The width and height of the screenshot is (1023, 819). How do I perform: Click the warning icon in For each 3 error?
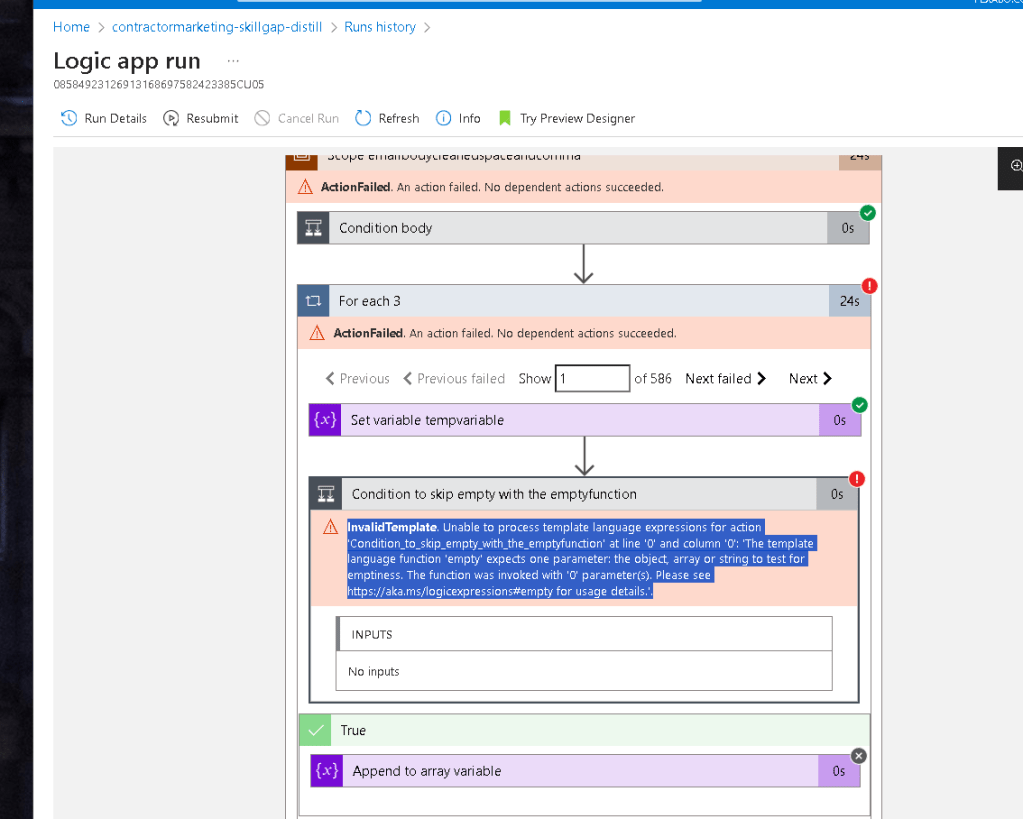click(317, 333)
